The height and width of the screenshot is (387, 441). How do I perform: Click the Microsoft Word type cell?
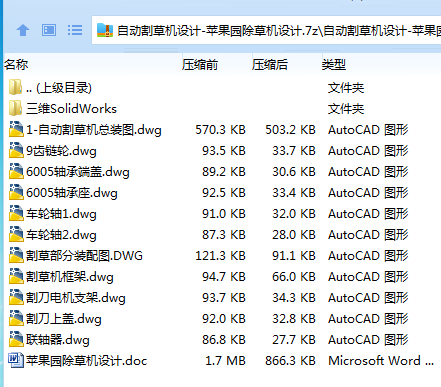tap(381, 361)
